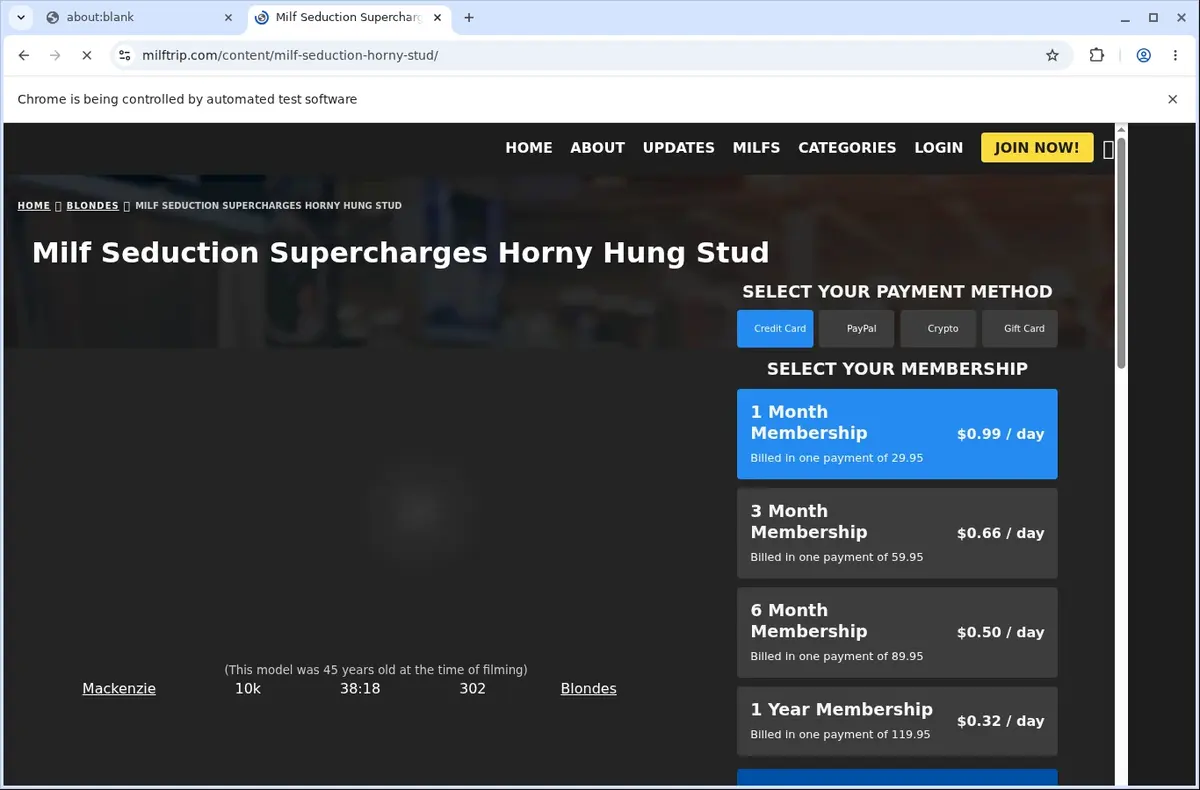The height and width of the screenshot is (790, 1200).
Task: Follow the BLONDES breadcrumb link
Action: pyautogui.click(x=92, y=205)
